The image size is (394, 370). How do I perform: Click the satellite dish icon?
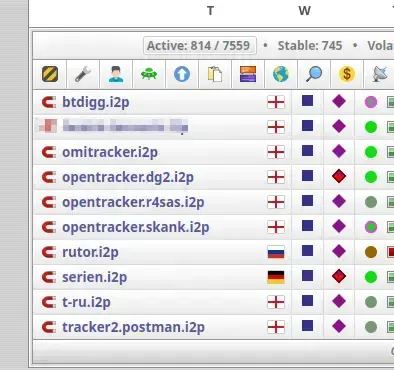pyautogui.click(x=380, y=74)
